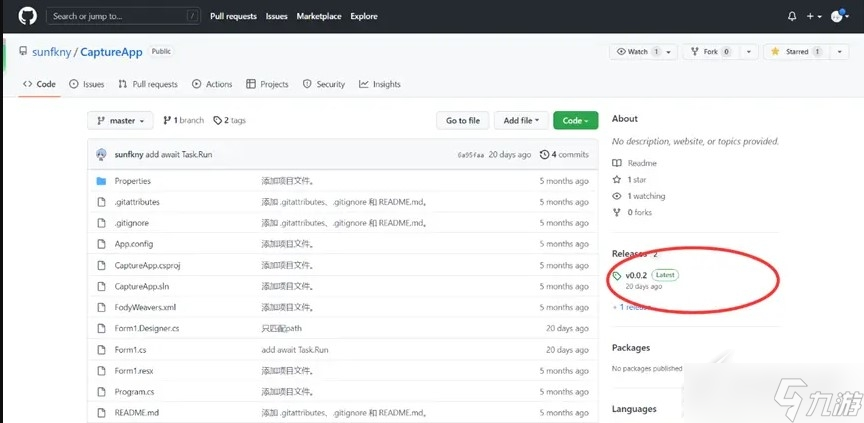Open the notifications bell
This screenshot has height=423, width=864.
coord(792,16)
